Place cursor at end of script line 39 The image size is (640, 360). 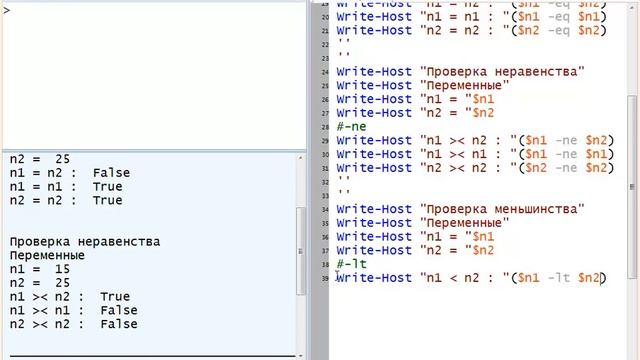(607, 278)
